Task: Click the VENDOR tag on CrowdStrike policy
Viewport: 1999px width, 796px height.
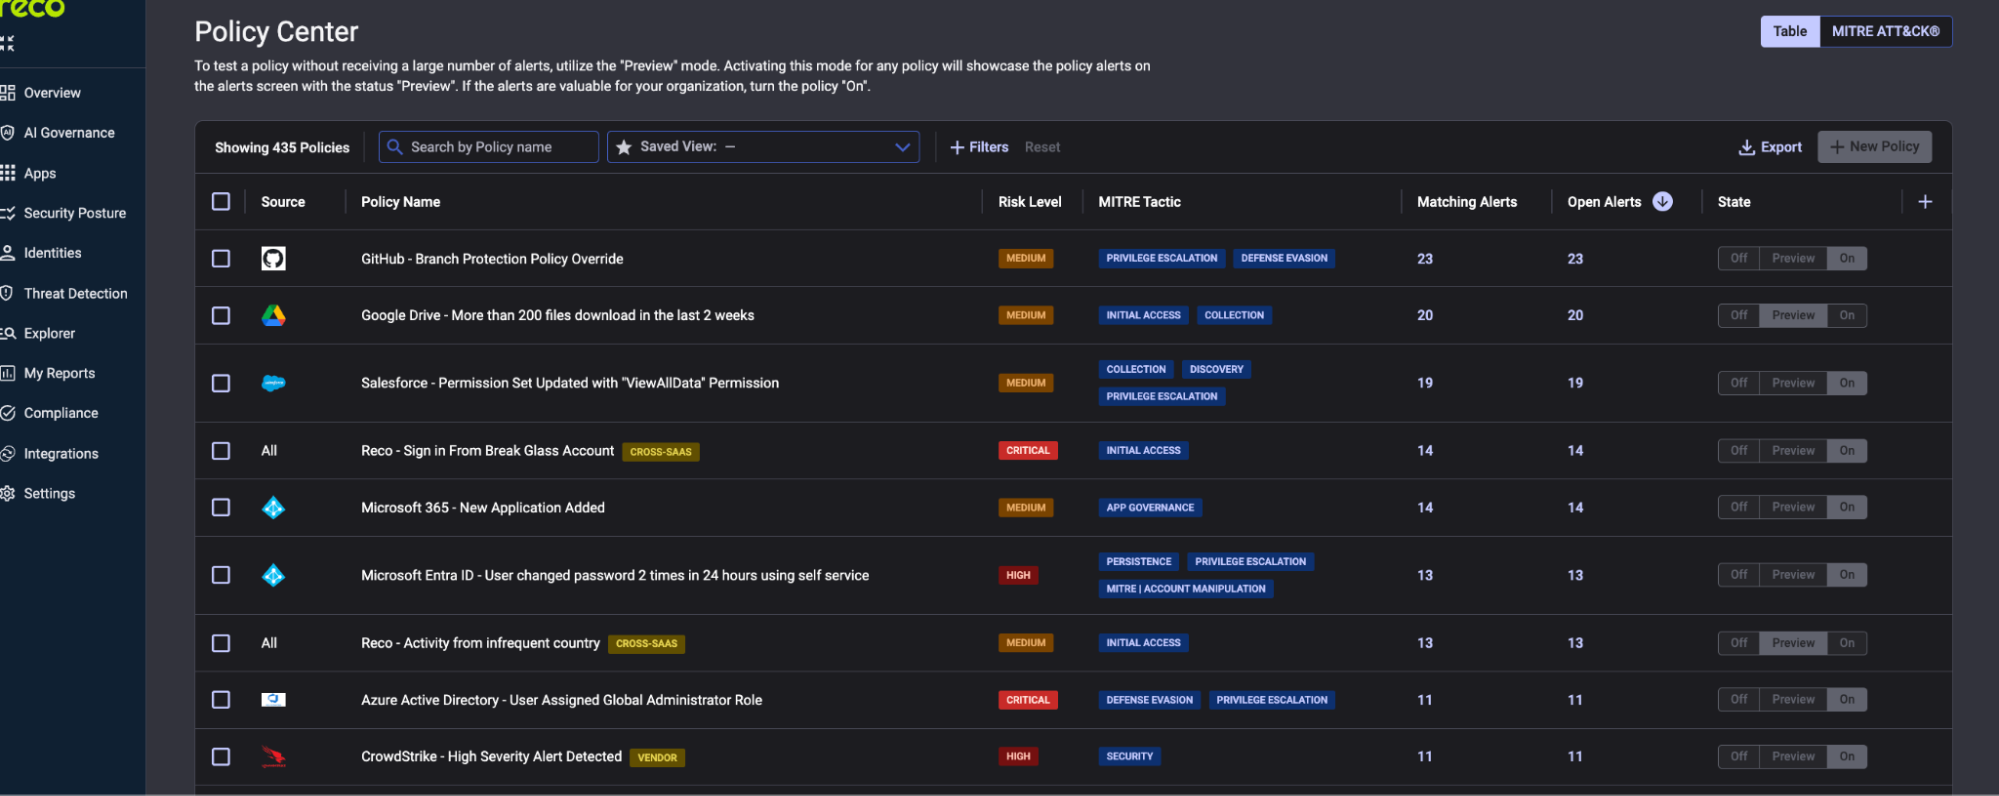Action: 657,758
